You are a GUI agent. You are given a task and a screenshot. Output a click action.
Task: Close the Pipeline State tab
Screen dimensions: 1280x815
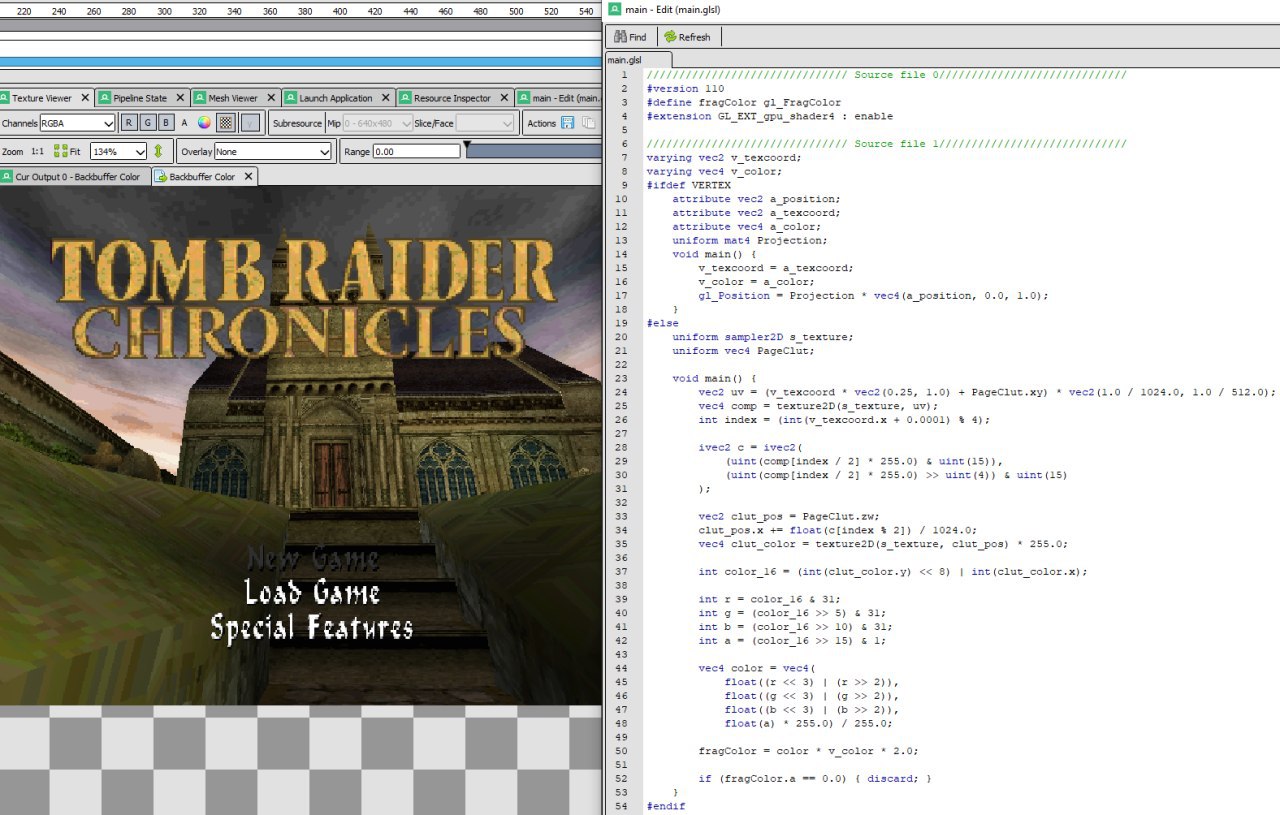click(180, 98)
